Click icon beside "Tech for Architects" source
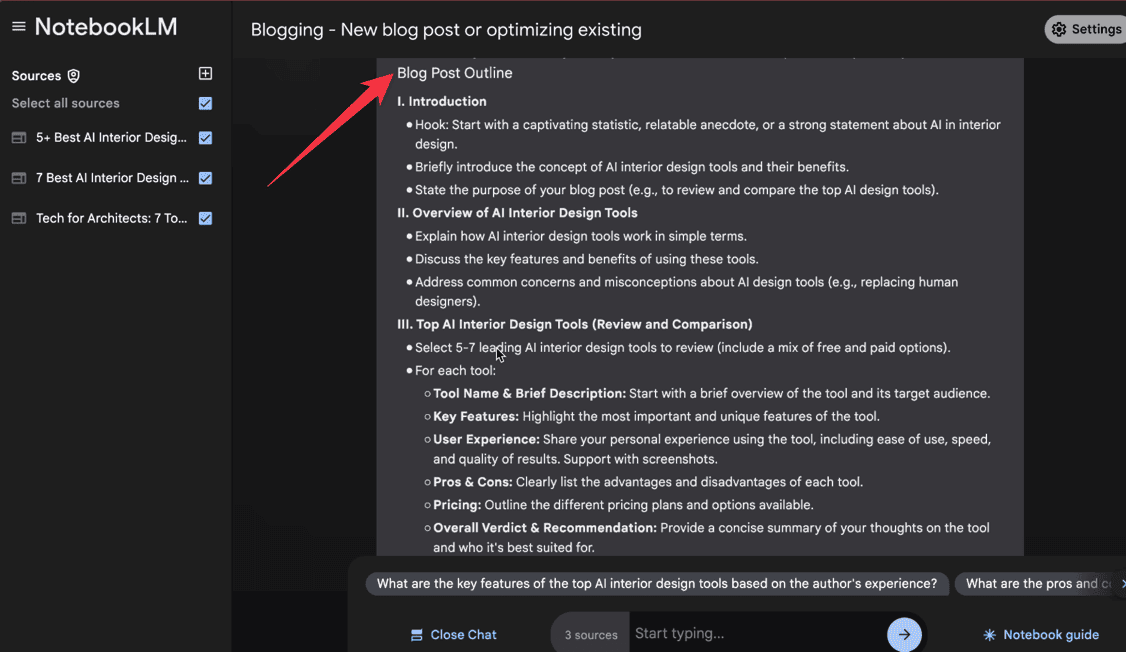1126x652 pixels. (x=19, y=218)
